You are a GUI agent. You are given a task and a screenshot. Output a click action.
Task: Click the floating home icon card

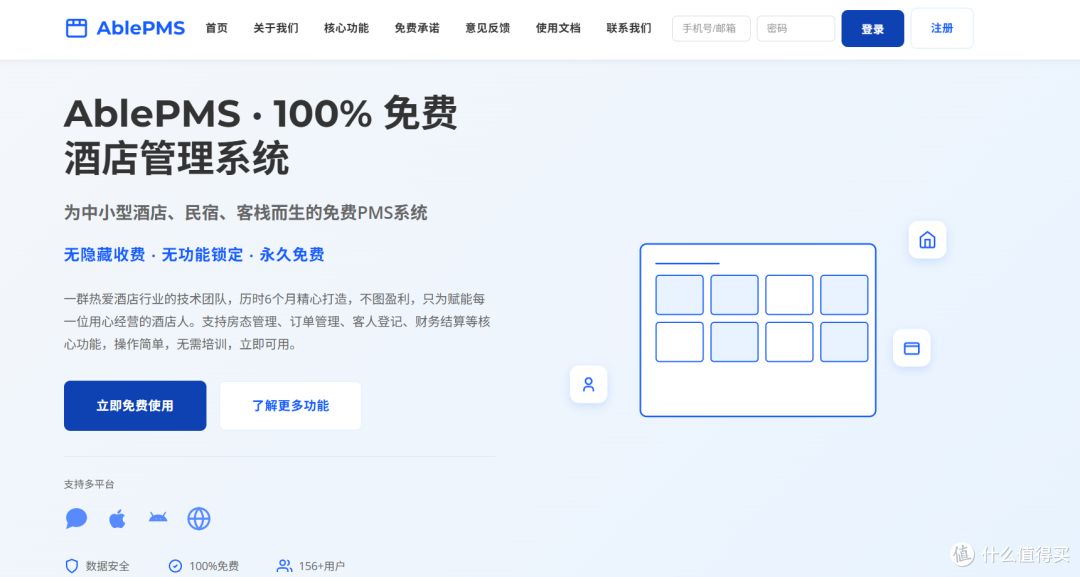pyautogui.click(x=927, y=240)
